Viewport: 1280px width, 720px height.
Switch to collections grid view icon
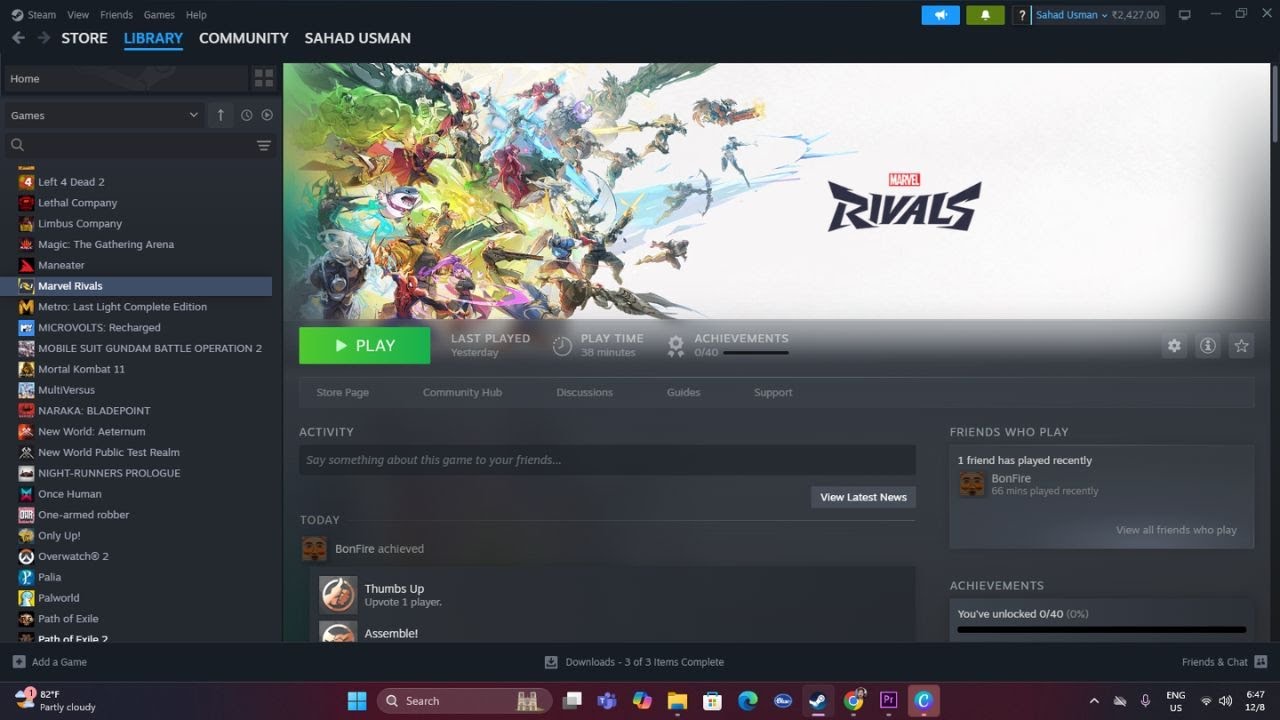(x=264, y=78)
